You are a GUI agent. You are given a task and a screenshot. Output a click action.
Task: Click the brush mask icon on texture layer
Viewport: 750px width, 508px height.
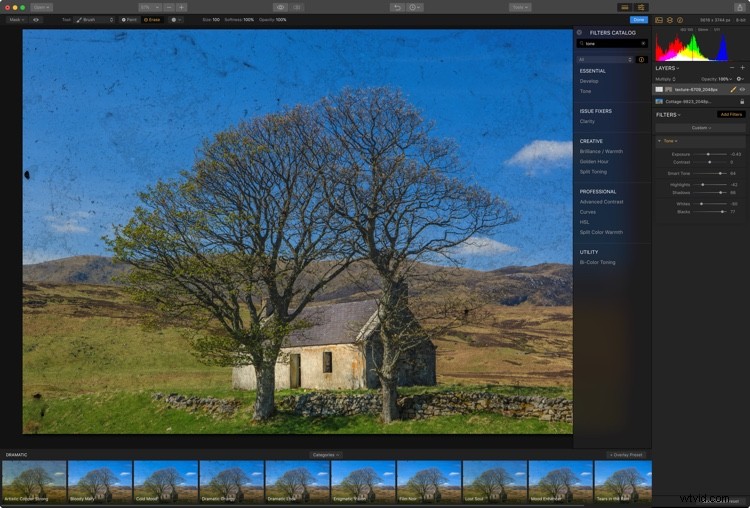coord(733,89)
